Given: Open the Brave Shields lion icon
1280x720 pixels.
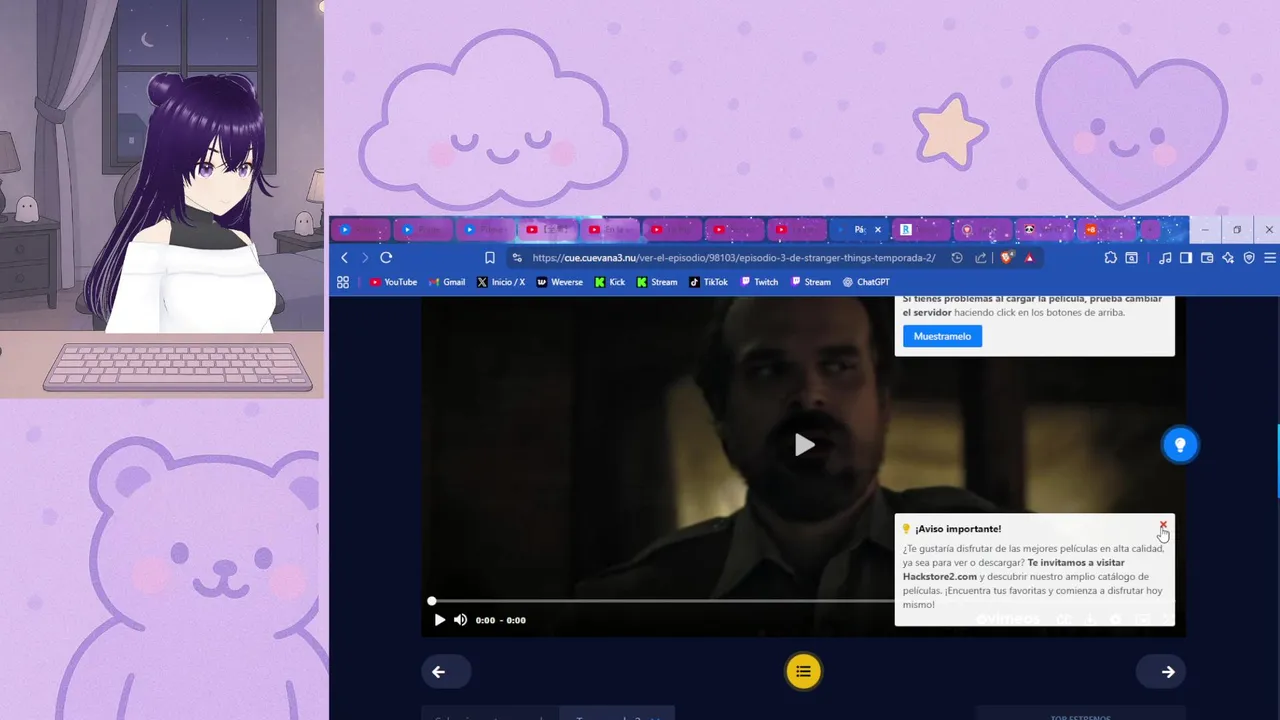Looking at the screenshot, I should 1007,258.
